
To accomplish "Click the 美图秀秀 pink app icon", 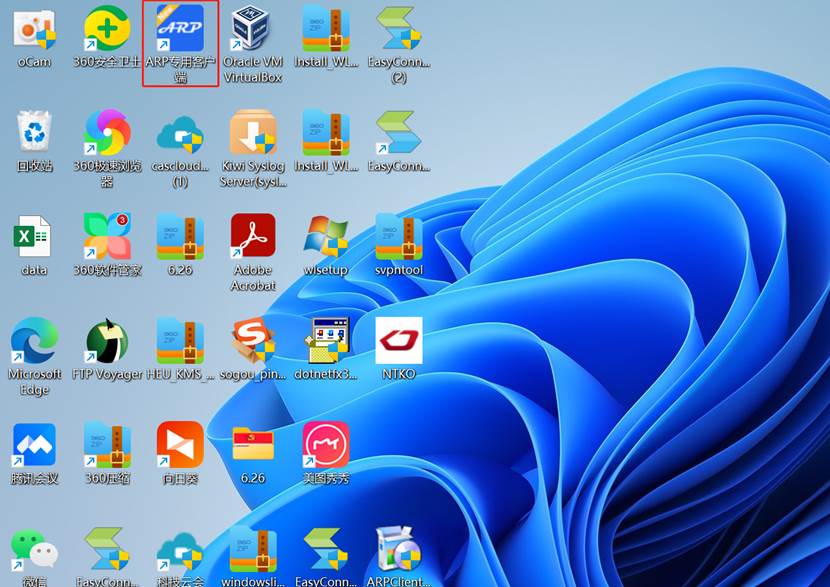I will 326,446.
